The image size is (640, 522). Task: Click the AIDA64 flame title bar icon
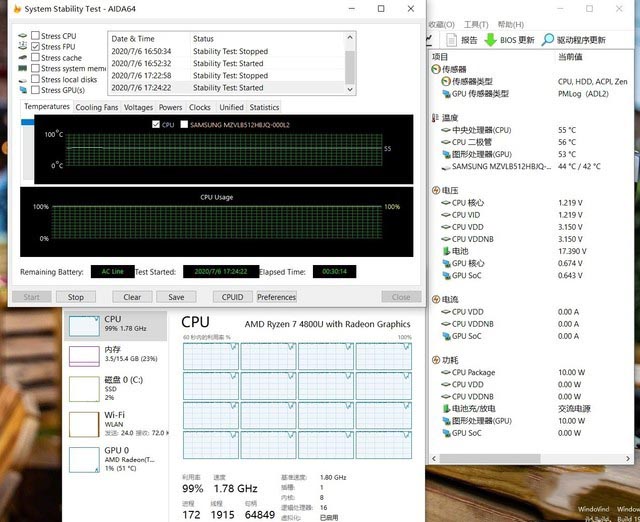17,9
